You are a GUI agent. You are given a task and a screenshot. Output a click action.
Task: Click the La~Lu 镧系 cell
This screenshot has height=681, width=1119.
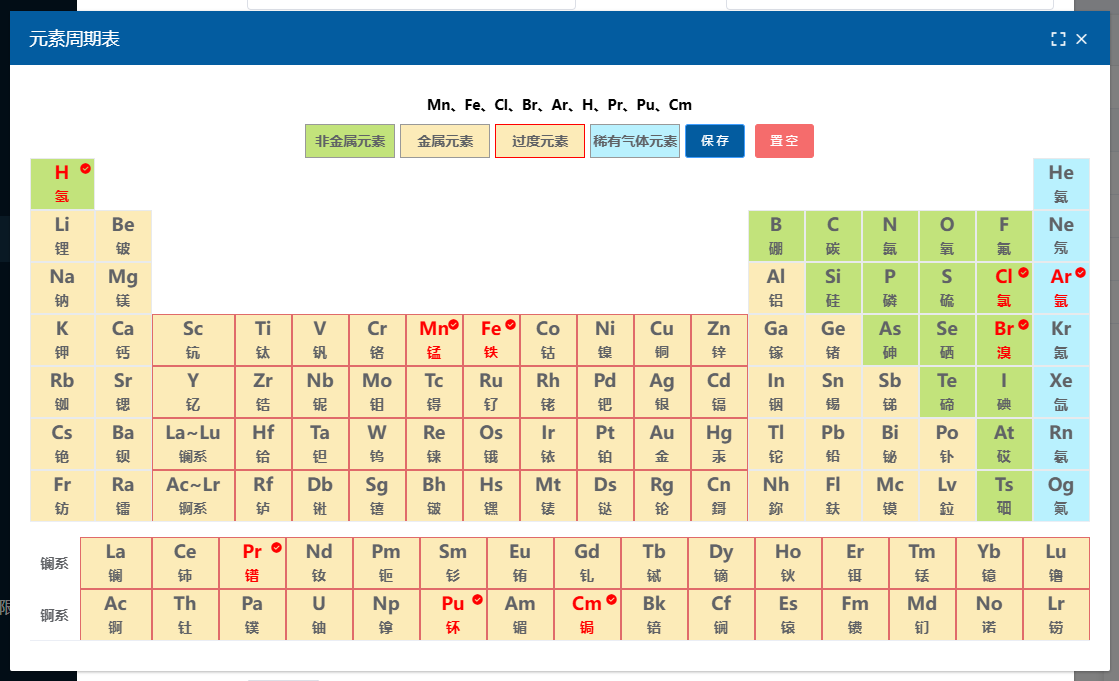[x=193, y=444]
